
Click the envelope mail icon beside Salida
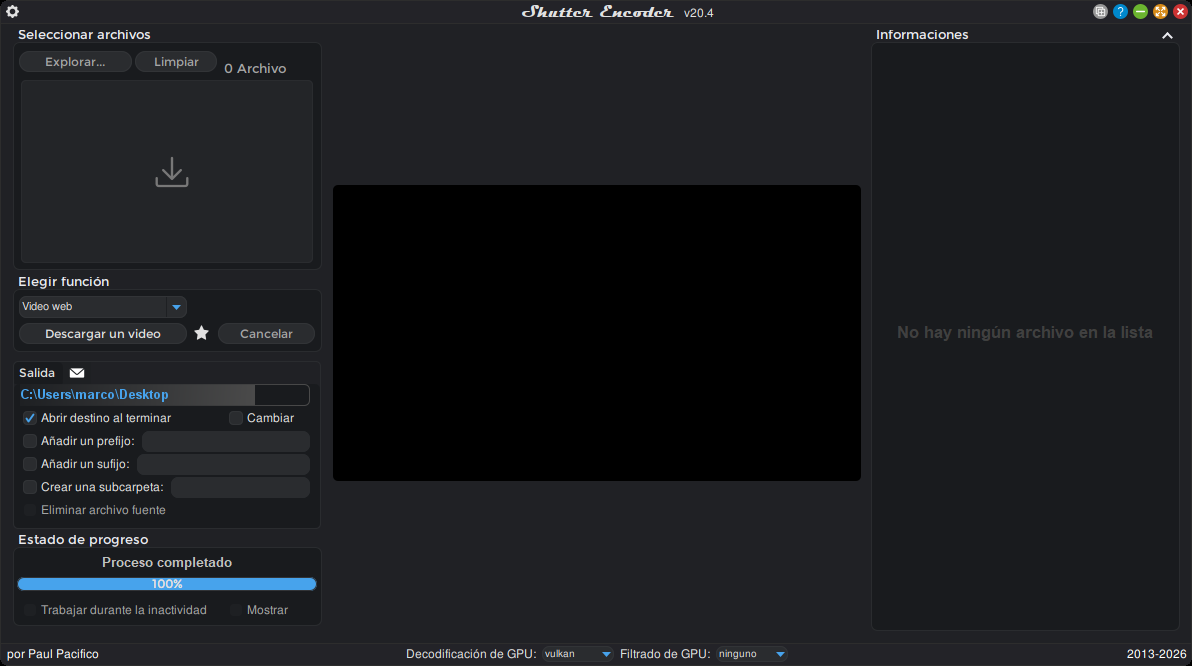(77, 373)
